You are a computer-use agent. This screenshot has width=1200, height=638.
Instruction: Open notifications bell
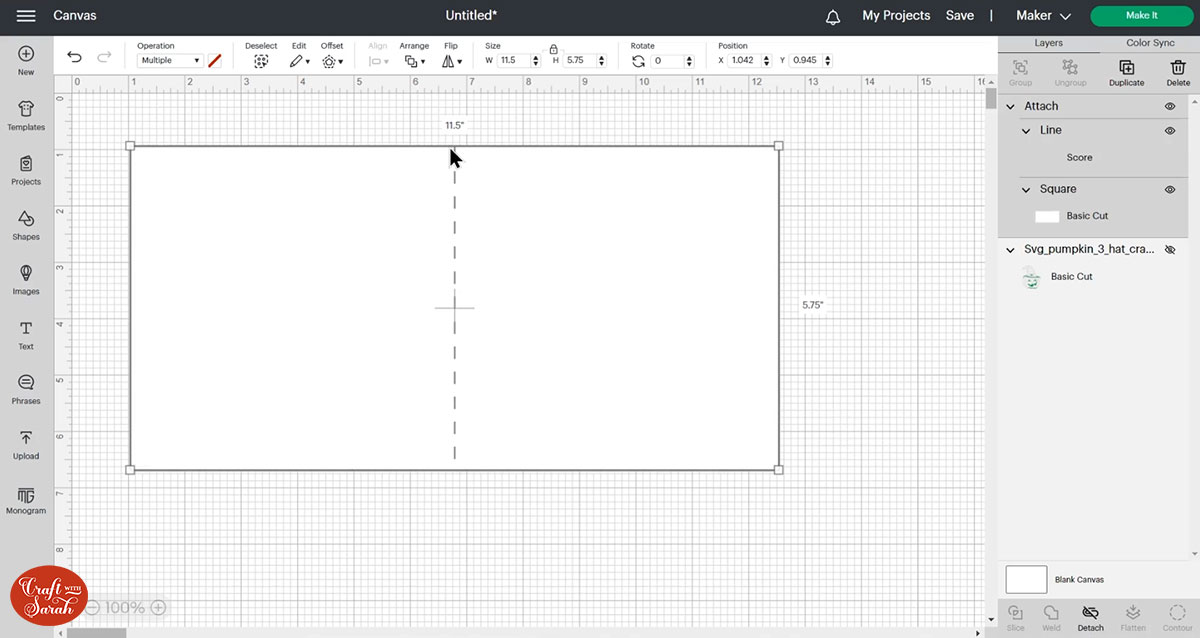click(833, 16)
